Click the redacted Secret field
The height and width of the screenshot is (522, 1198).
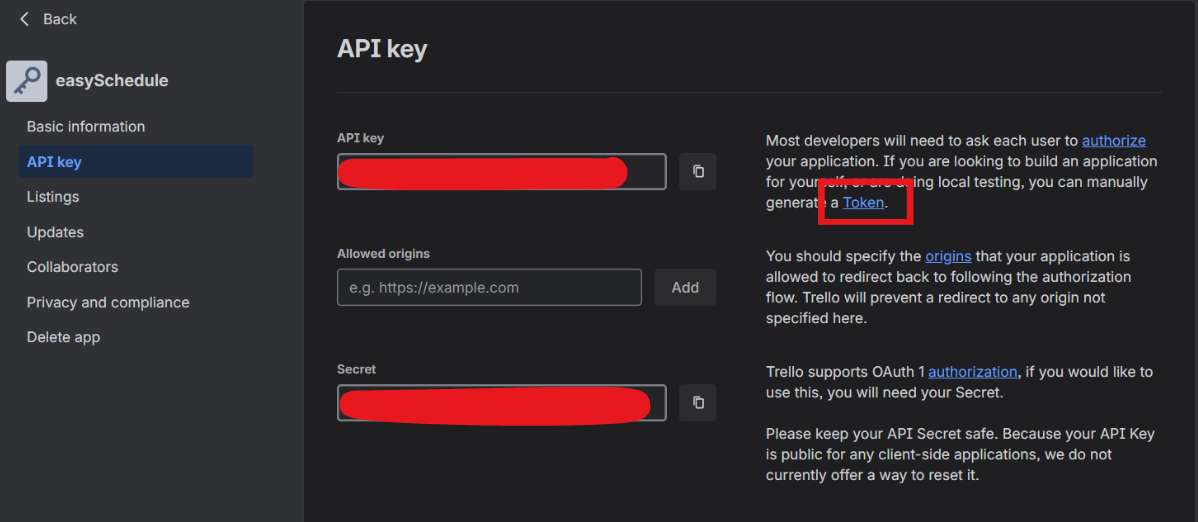(x=501, y=403)
